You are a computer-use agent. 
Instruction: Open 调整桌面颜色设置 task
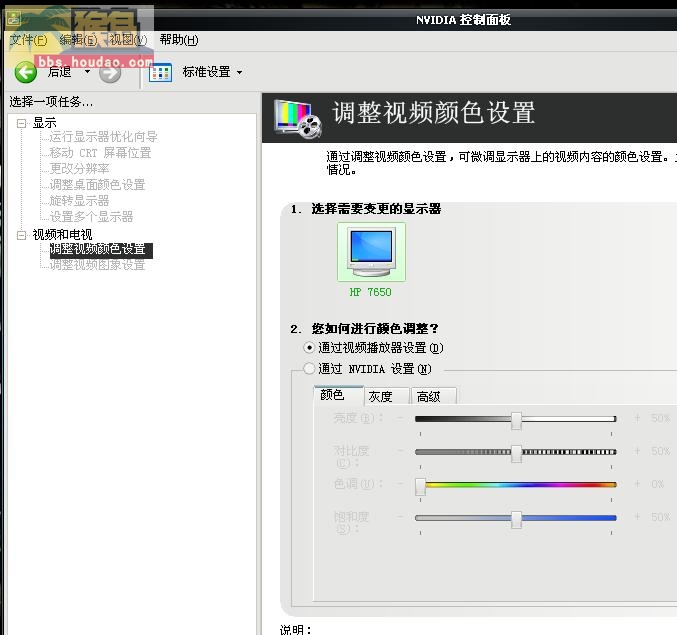point(97,185)
